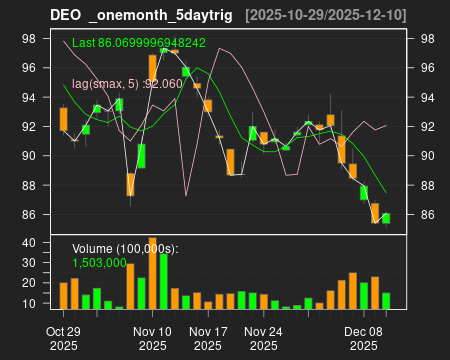
Task: Click the '40' tick label on volume axis
Action: [x=29, y=243]
